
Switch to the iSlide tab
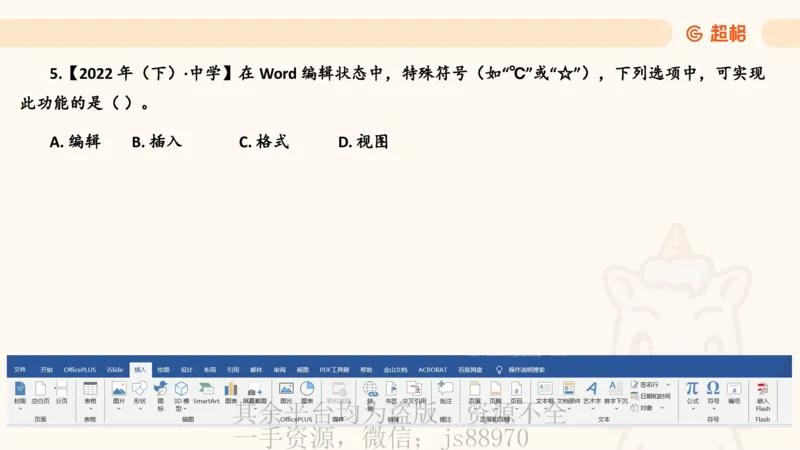[x=115, y=369]
